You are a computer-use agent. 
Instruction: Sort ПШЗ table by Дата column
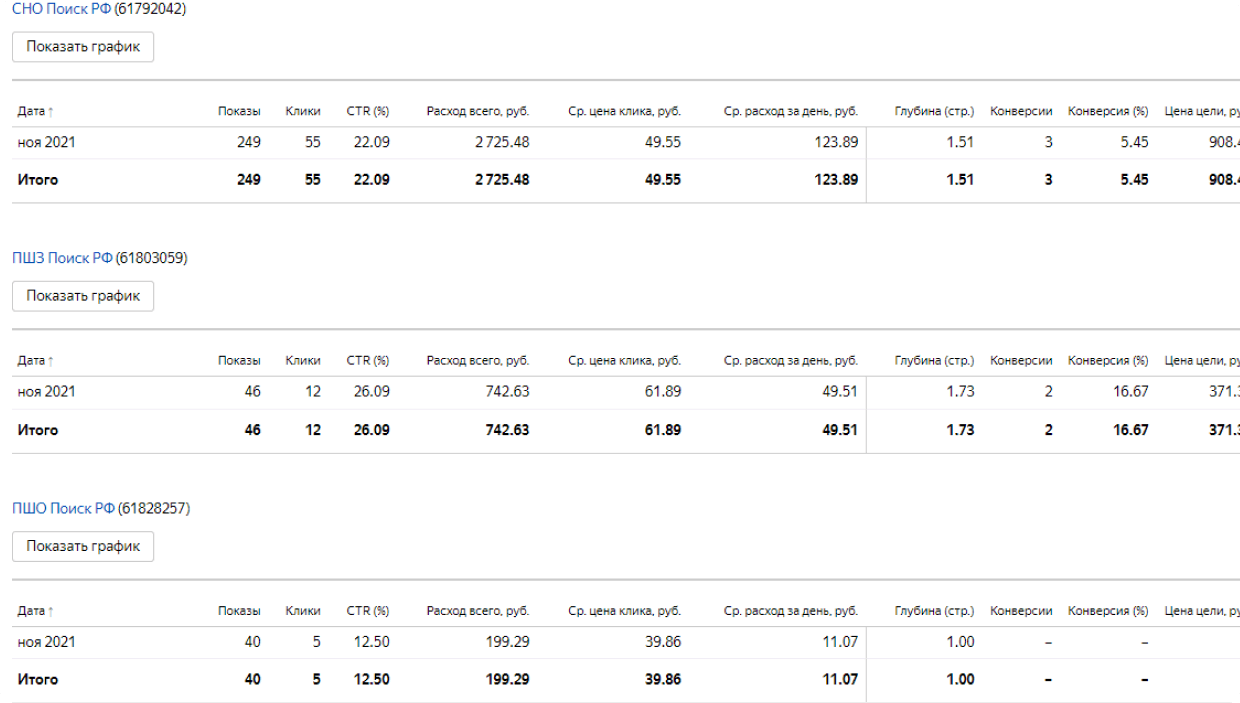[35, 360]
